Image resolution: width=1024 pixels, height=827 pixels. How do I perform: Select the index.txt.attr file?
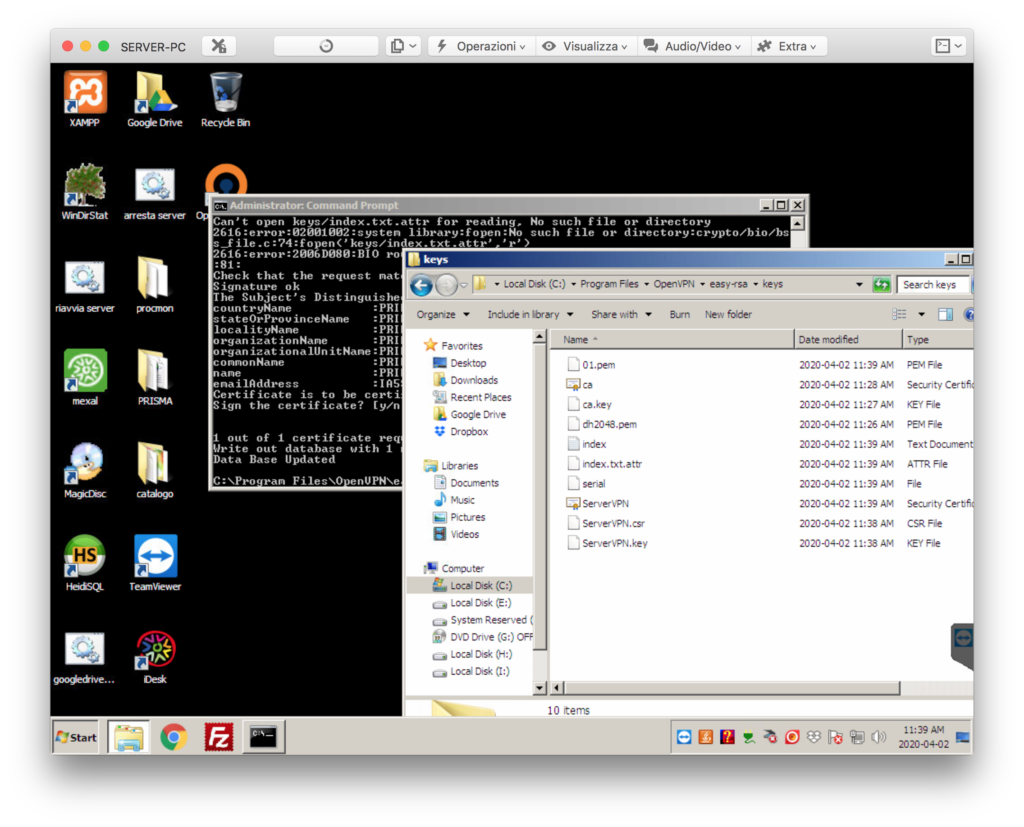pos(604,464)
